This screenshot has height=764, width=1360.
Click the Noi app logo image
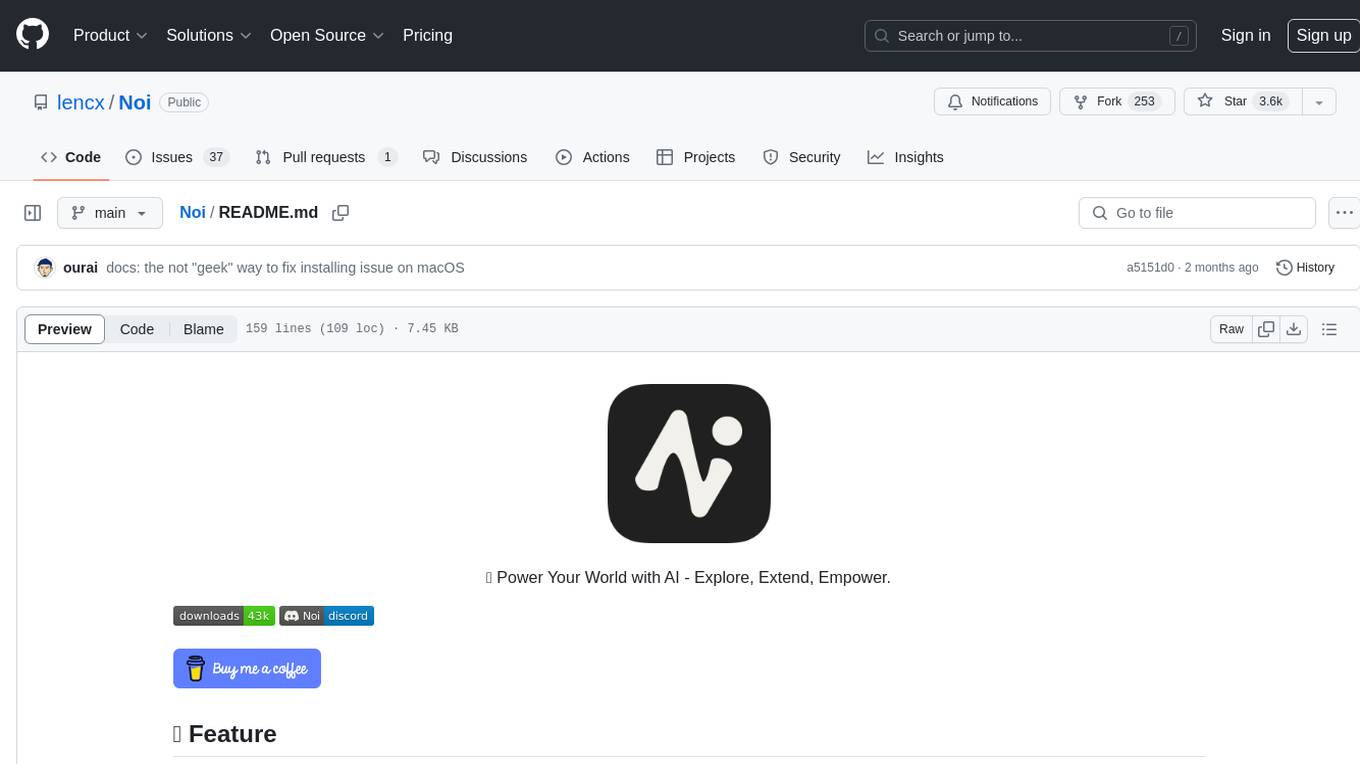[x=689, y=463]
